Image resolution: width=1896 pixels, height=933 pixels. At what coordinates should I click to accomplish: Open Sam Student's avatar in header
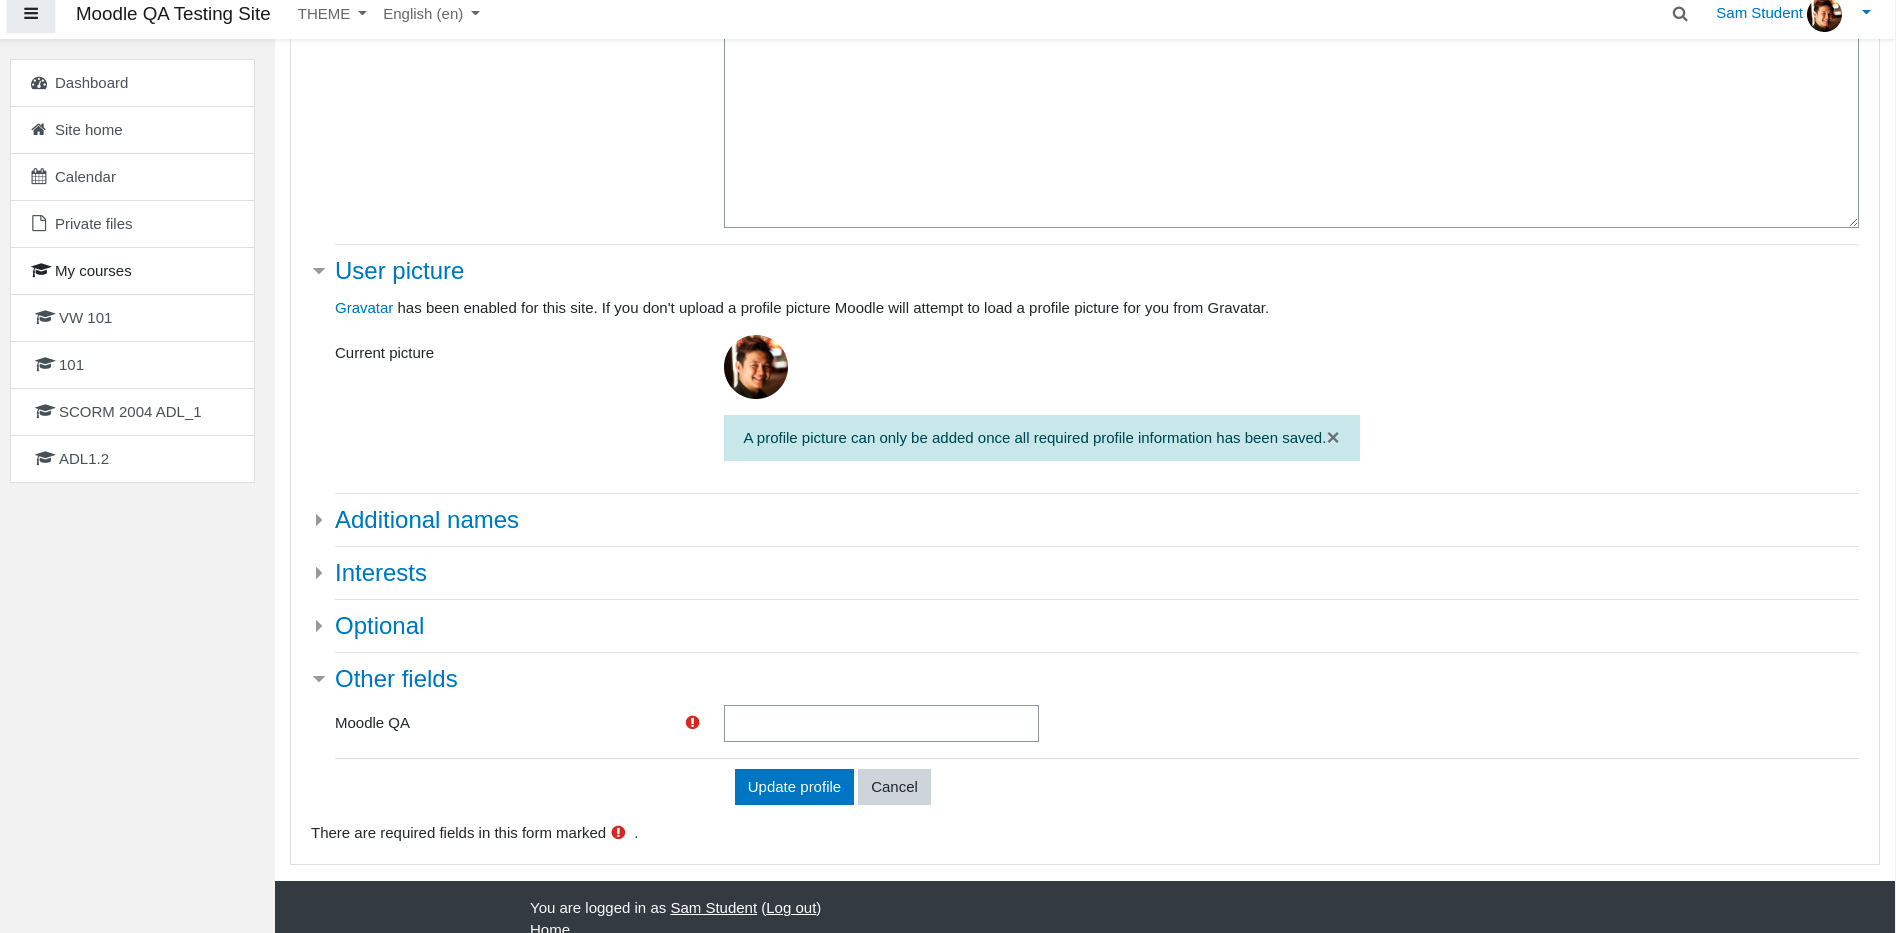[x=1824, y=15]
